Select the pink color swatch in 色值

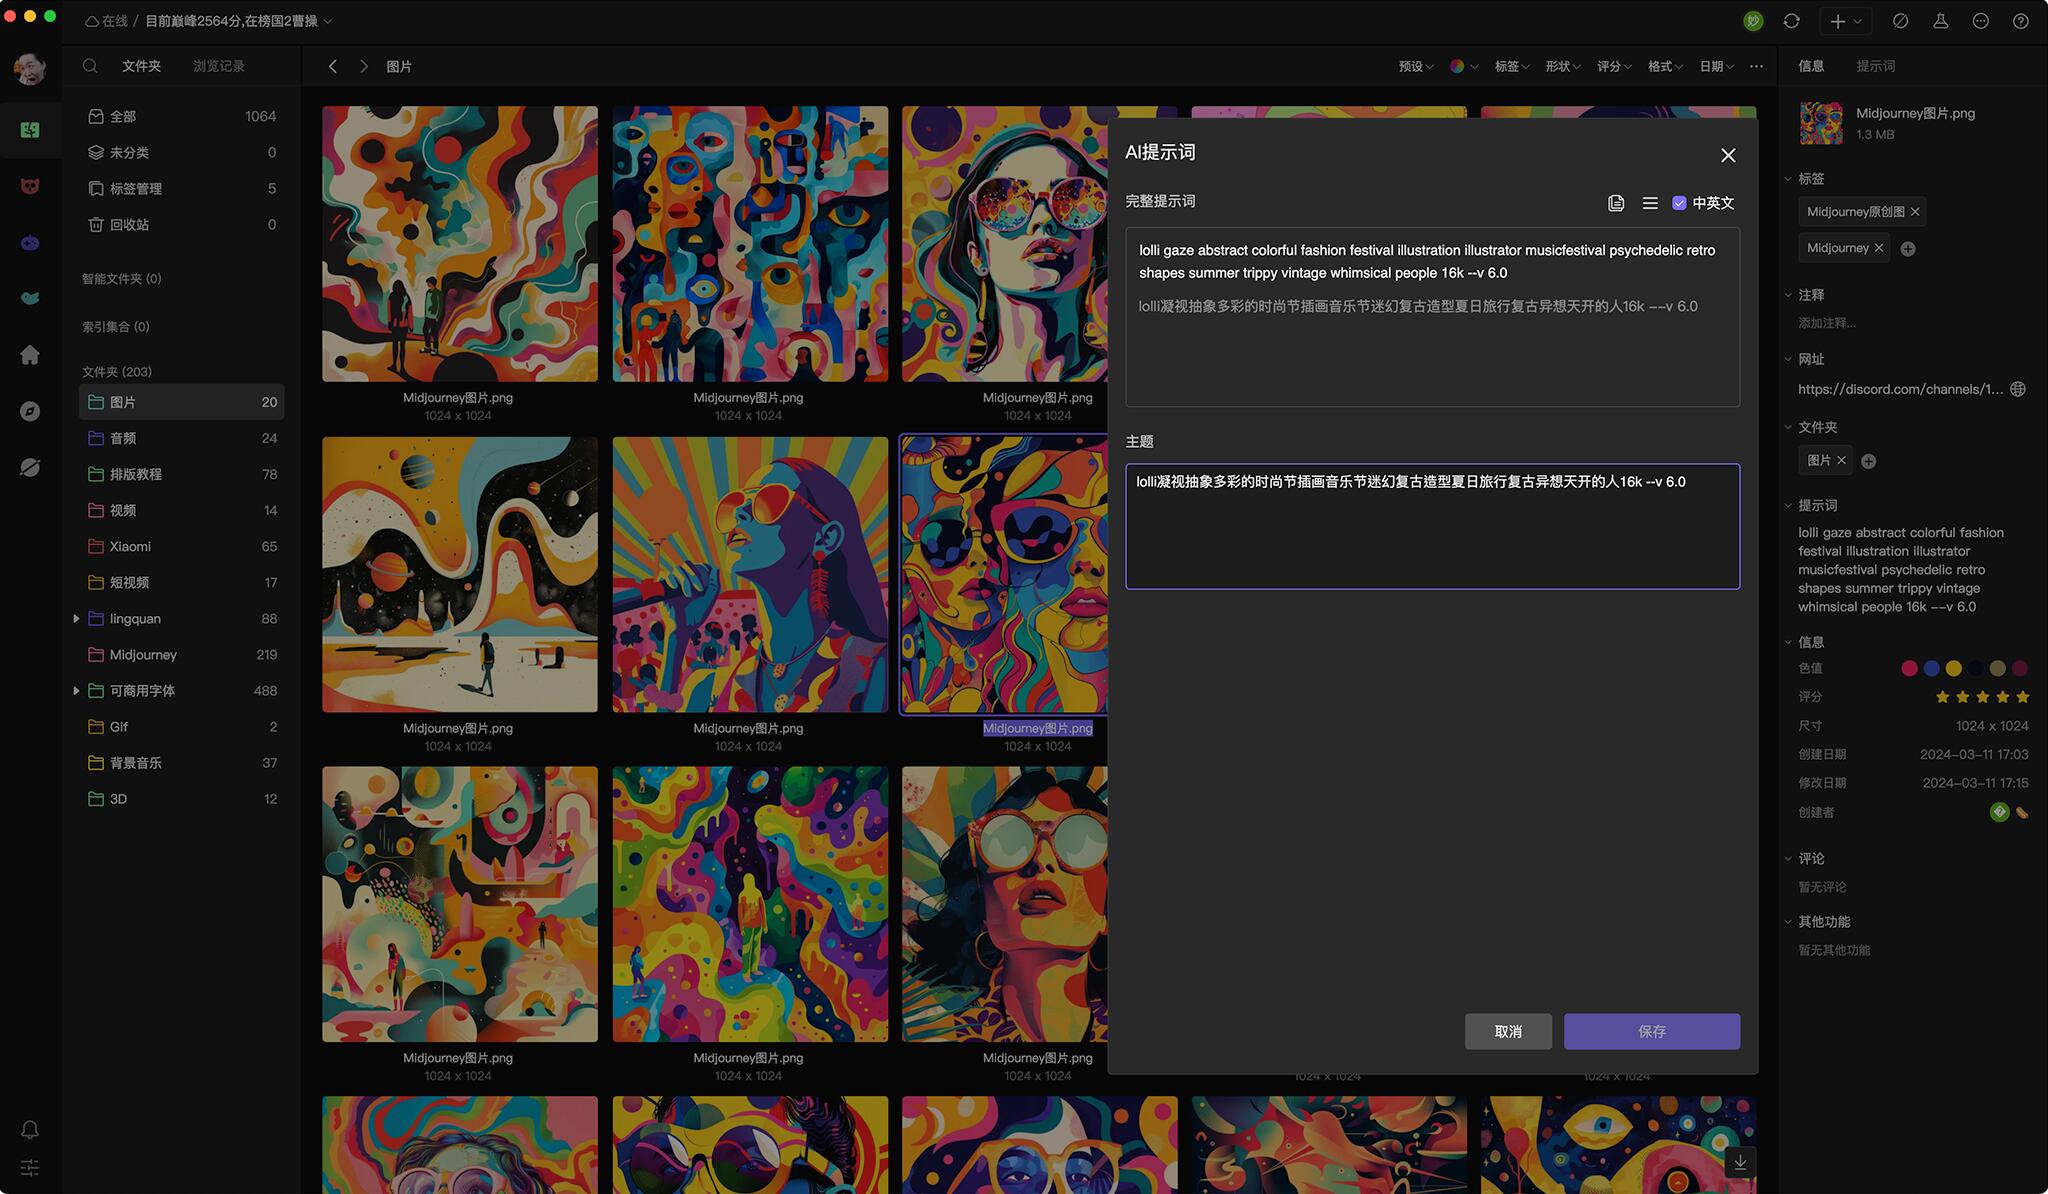1909,668
